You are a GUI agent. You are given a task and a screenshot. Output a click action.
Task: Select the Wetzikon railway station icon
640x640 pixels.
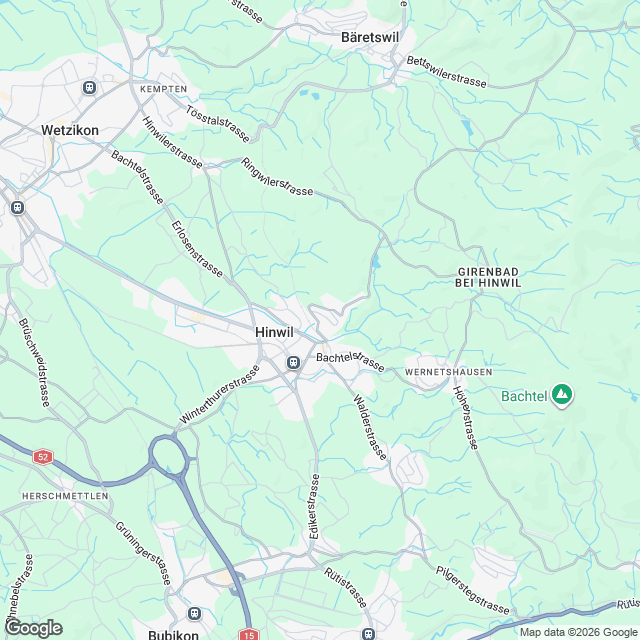[x=17, y=207]
